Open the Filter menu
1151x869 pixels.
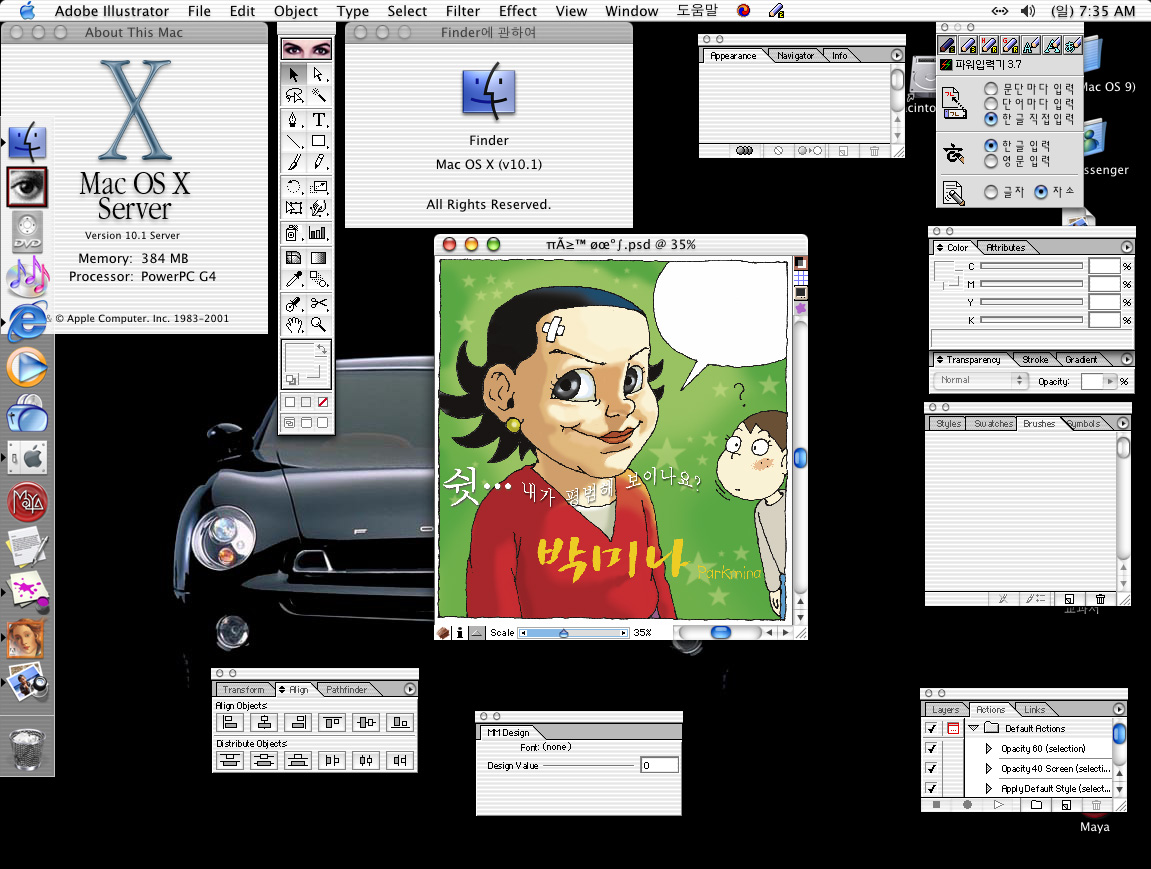(462, 11)
